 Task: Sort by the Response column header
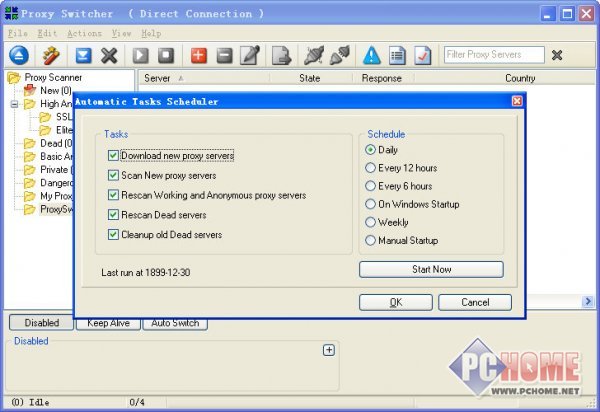(382, 78)
